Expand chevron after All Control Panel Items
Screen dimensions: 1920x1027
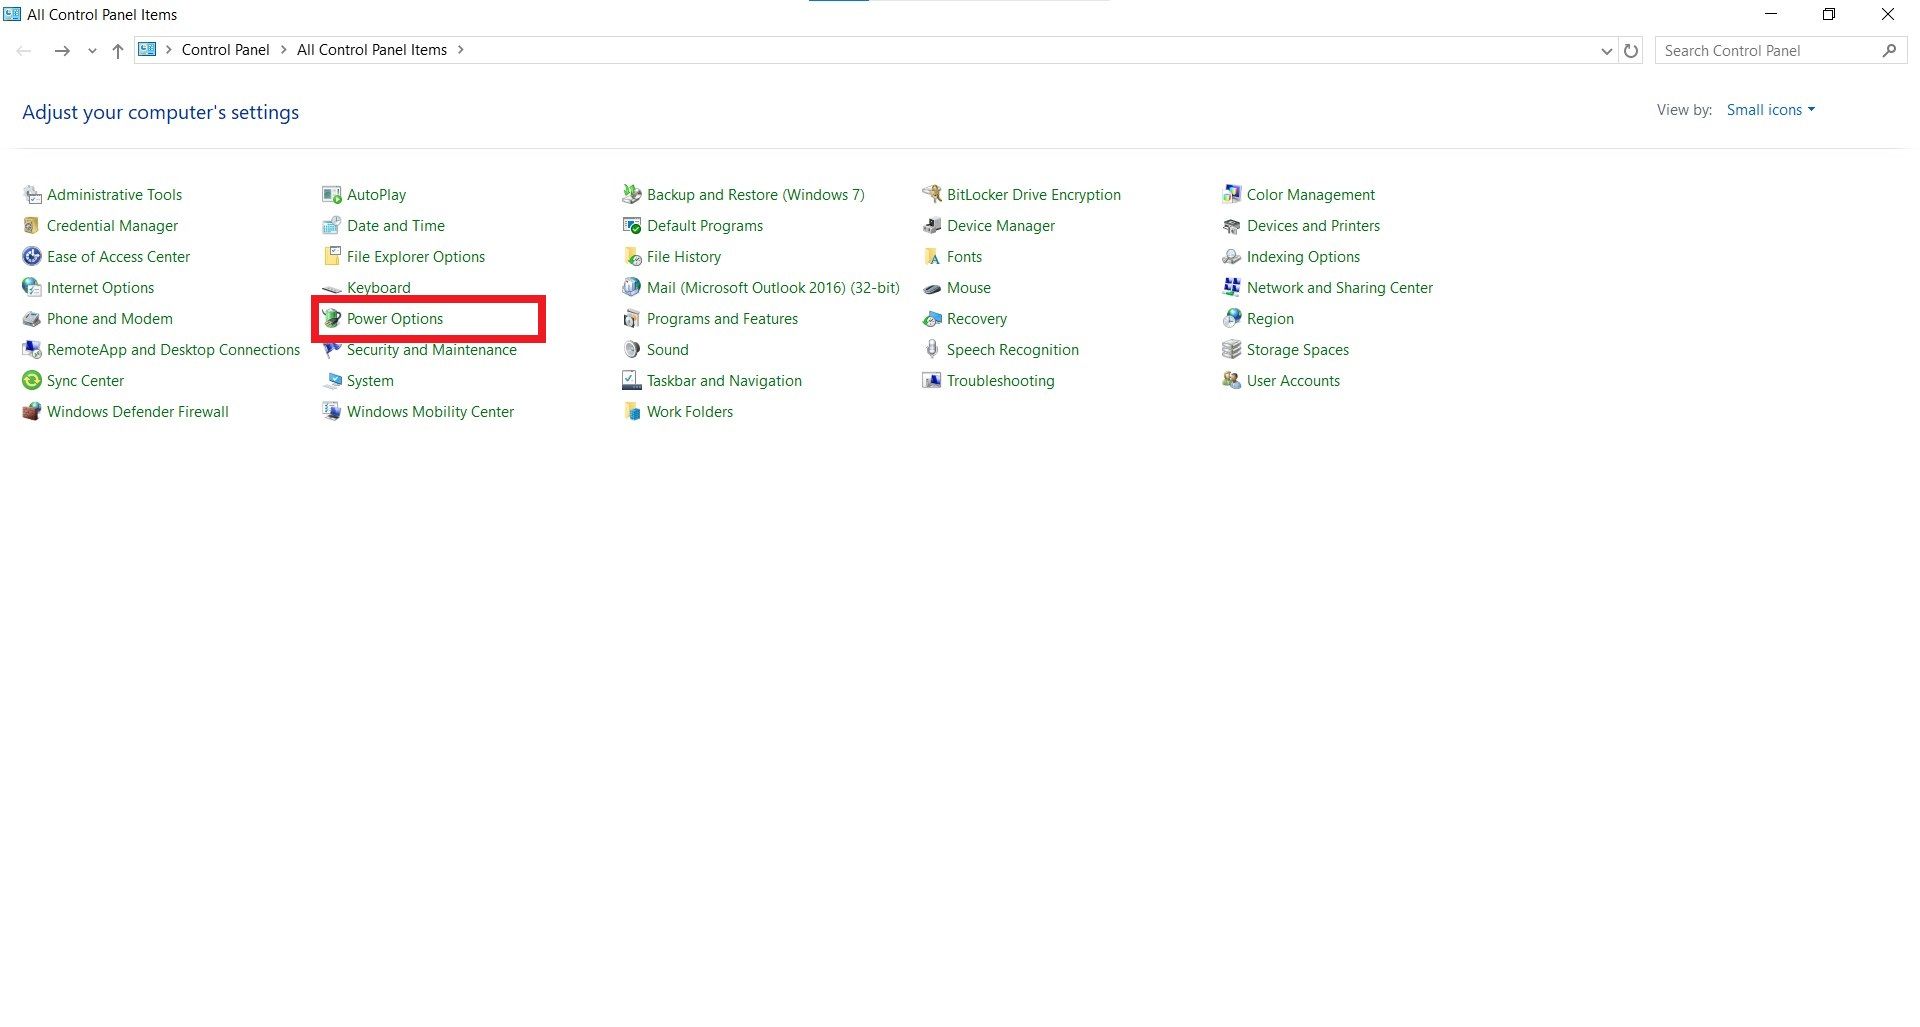pos(461,50)
